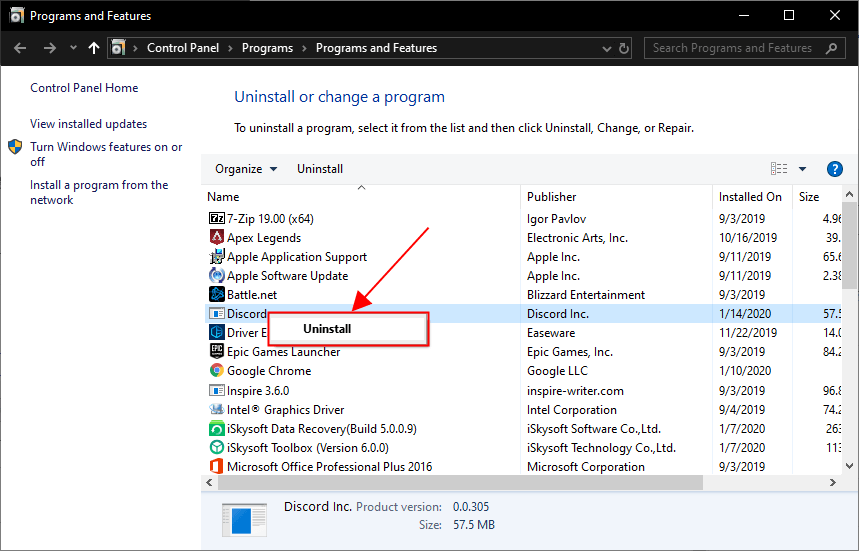Open View installed updates
Image resolution: width=859 pixels, height=551 pixels.
(x=88, y=124)
